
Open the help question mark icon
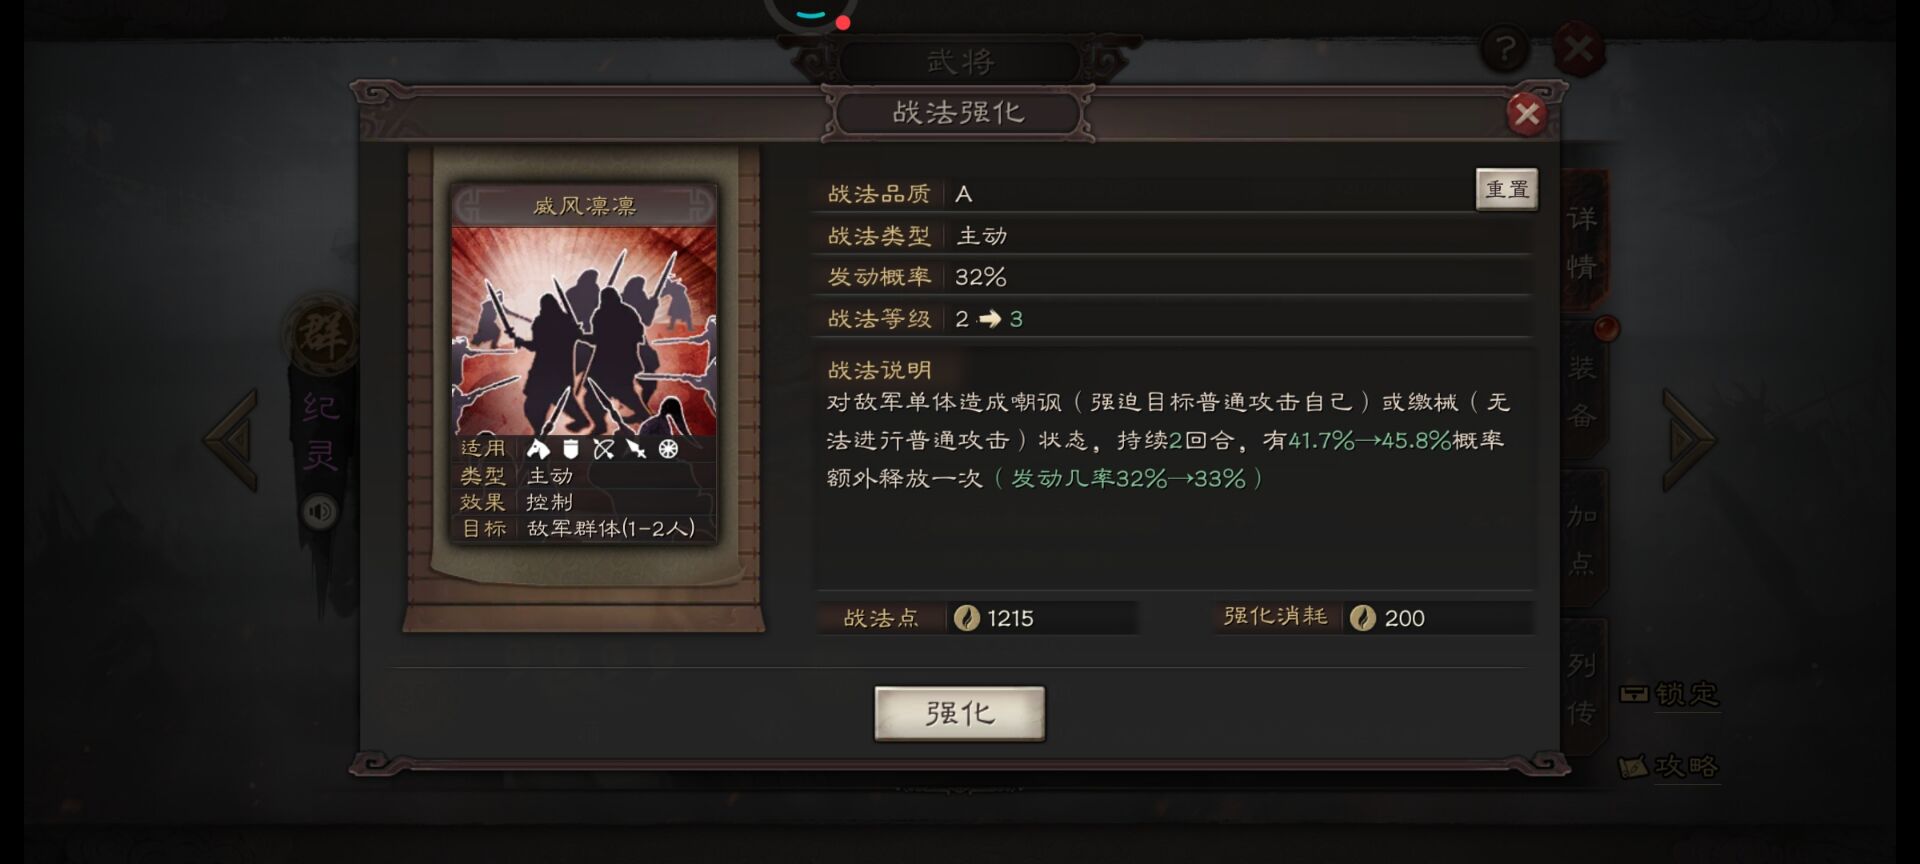point(1504,47)
